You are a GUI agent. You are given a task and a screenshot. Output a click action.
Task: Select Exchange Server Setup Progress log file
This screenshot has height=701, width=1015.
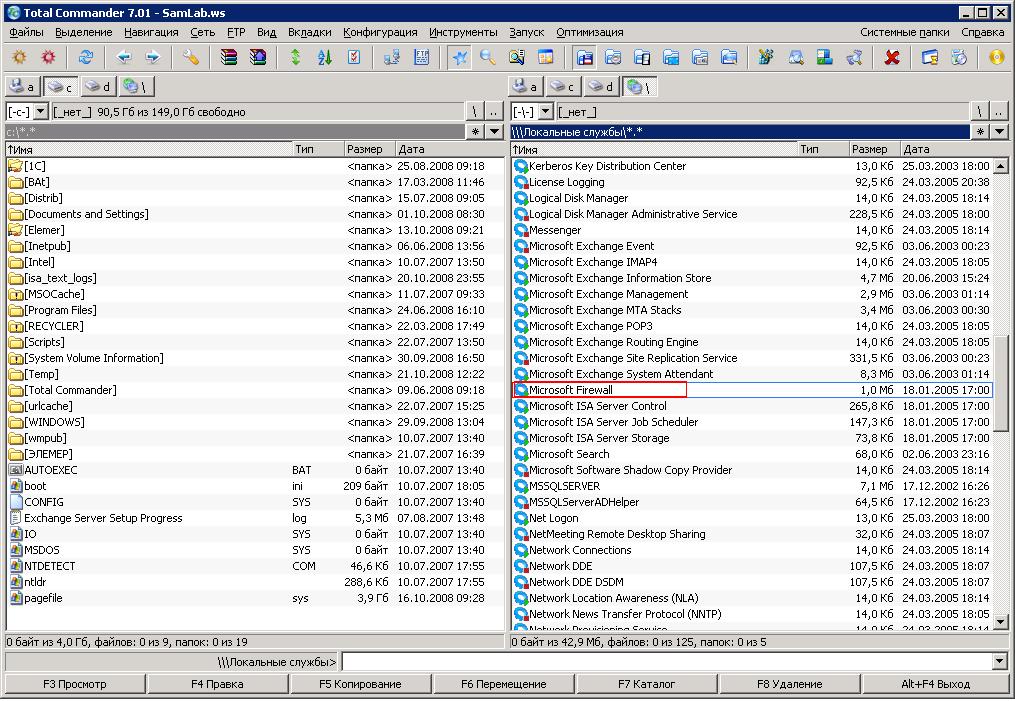[x=254, y=518]
